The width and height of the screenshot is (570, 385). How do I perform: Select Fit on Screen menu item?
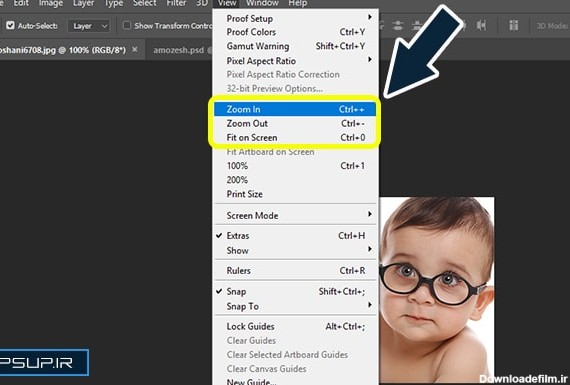(x=295, y=138)
